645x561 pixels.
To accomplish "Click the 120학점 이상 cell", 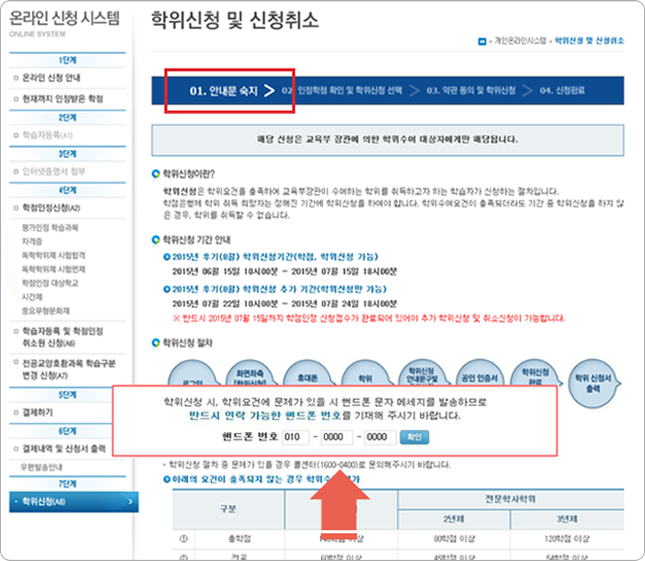I will pos(567,538).
